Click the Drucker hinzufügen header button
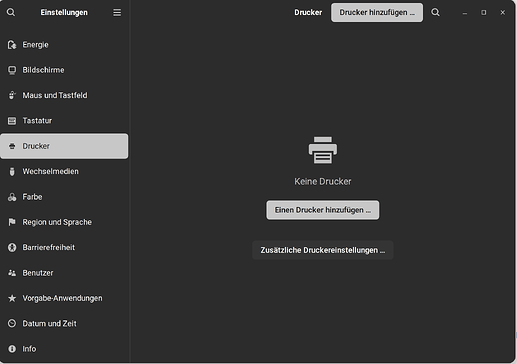The width and height of the screenshot is (517, 364). (377, 13)
